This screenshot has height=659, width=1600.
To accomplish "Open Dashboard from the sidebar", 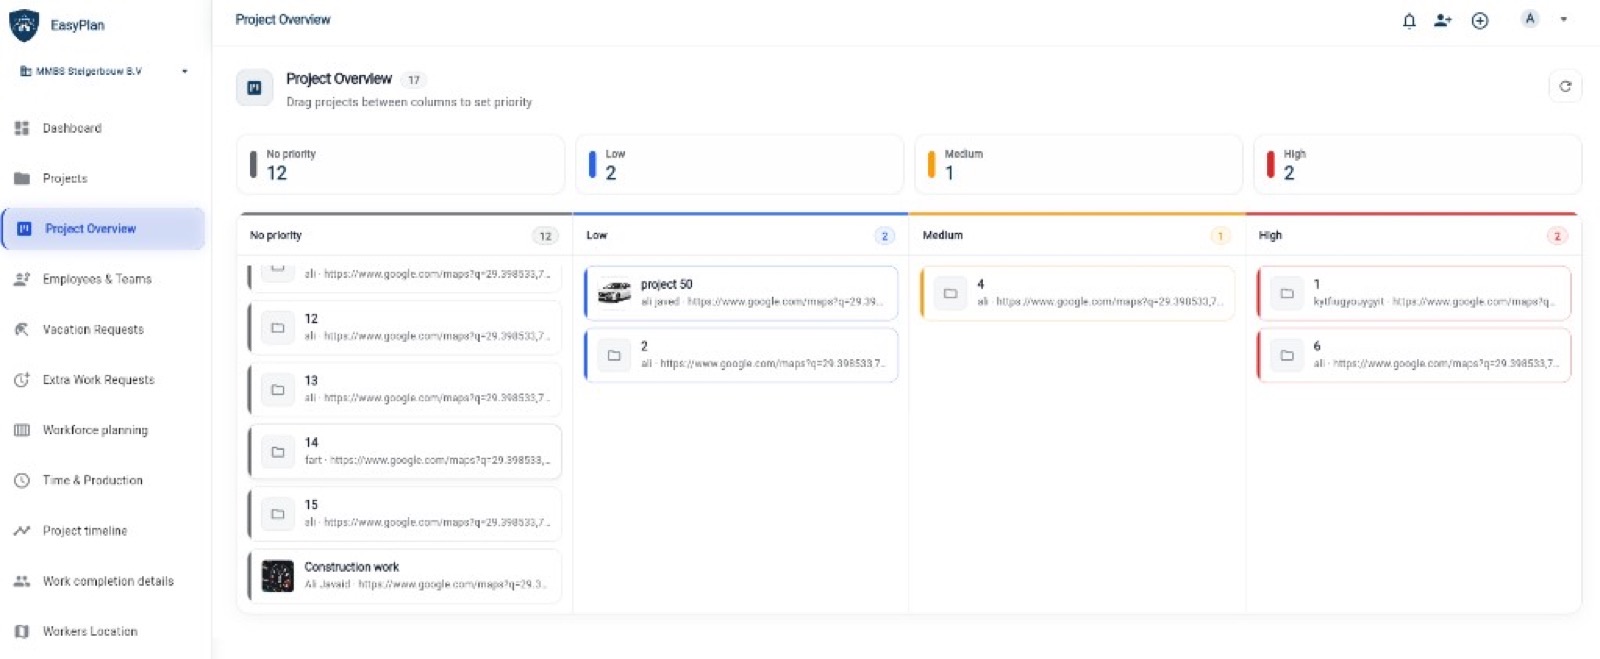I will 104,128.
